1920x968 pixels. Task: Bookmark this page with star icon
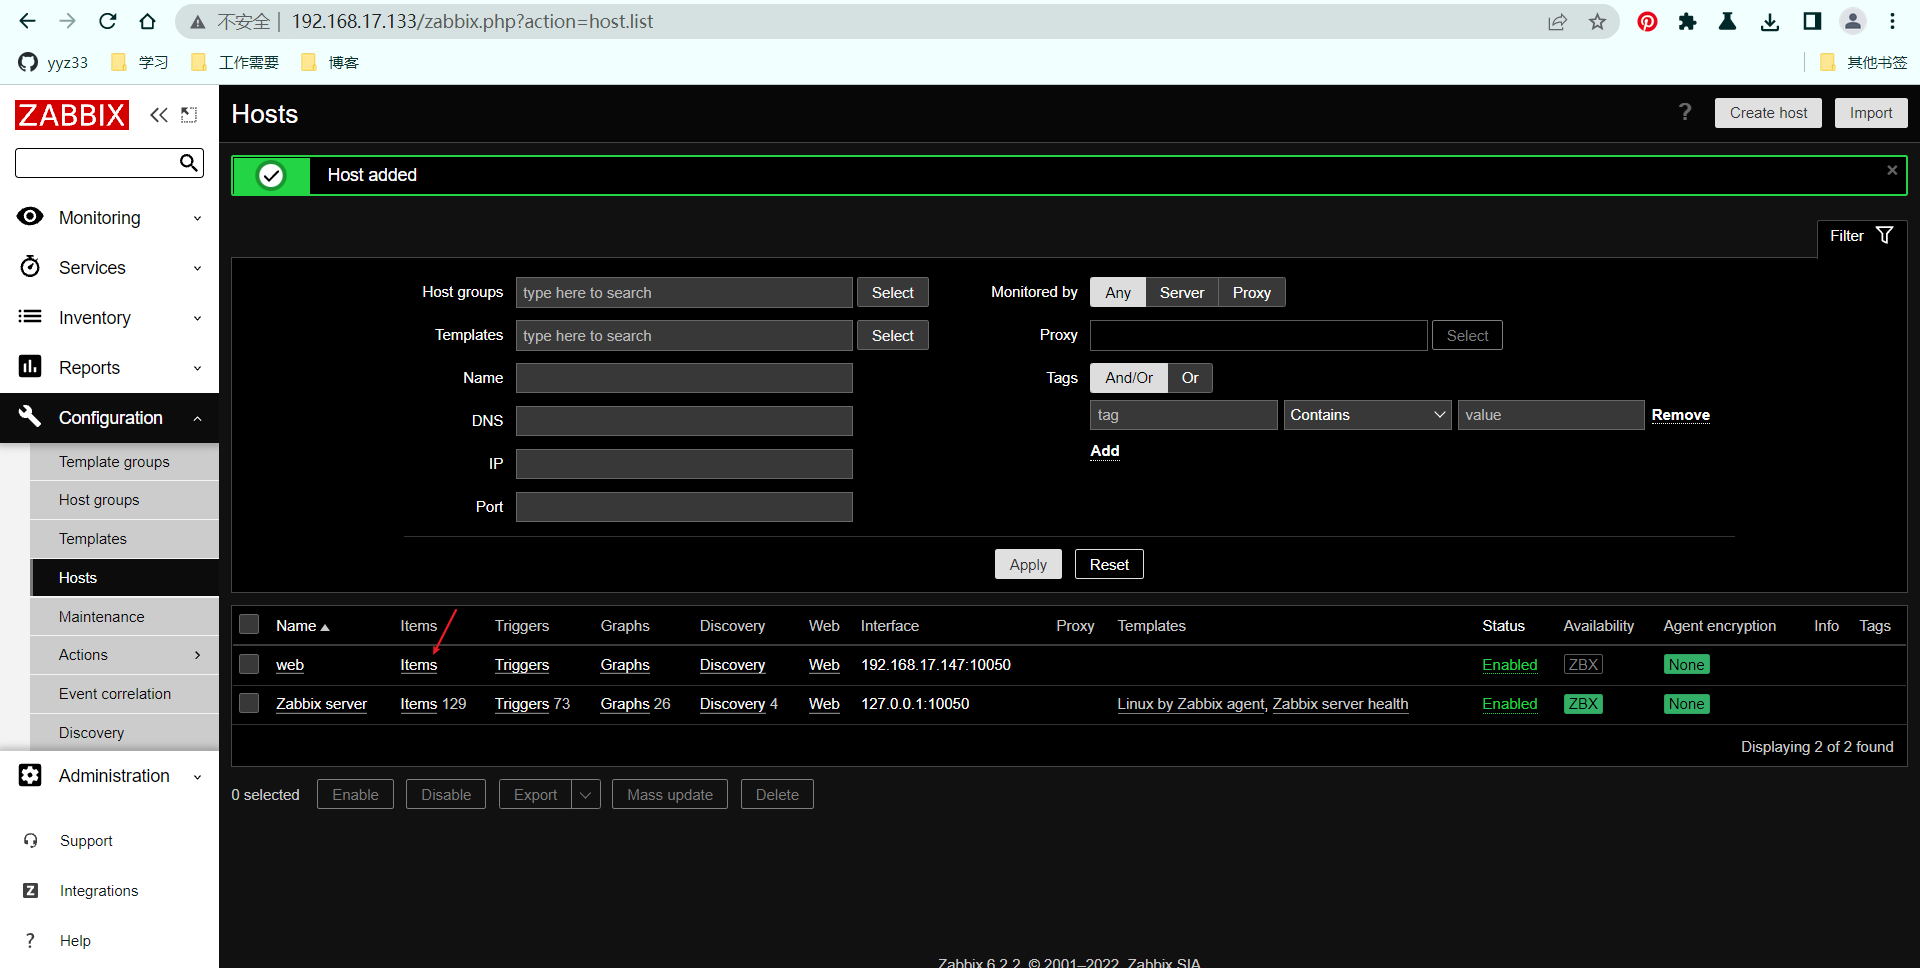(x=1597, y=21)
